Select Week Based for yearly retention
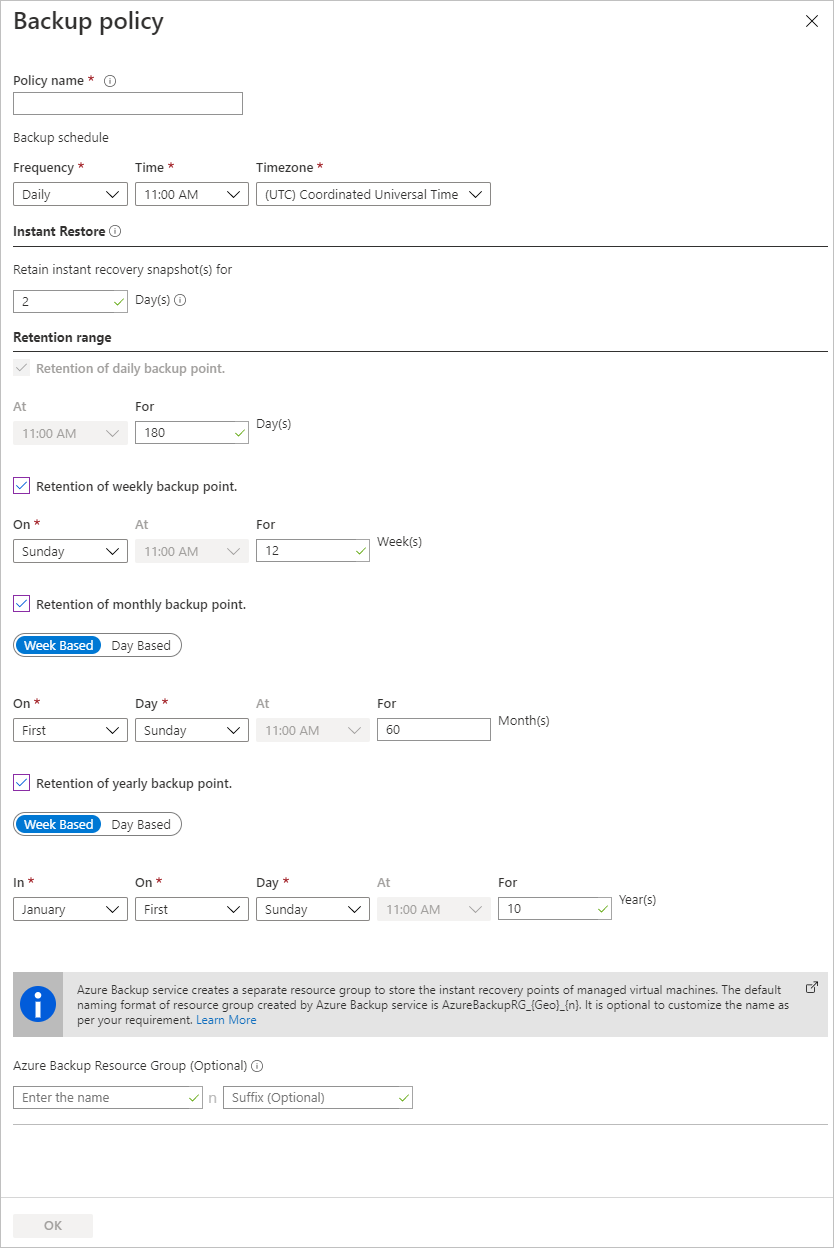Image resolution: width=834 pixels, height=1248 pixels. tap(58, 824)
